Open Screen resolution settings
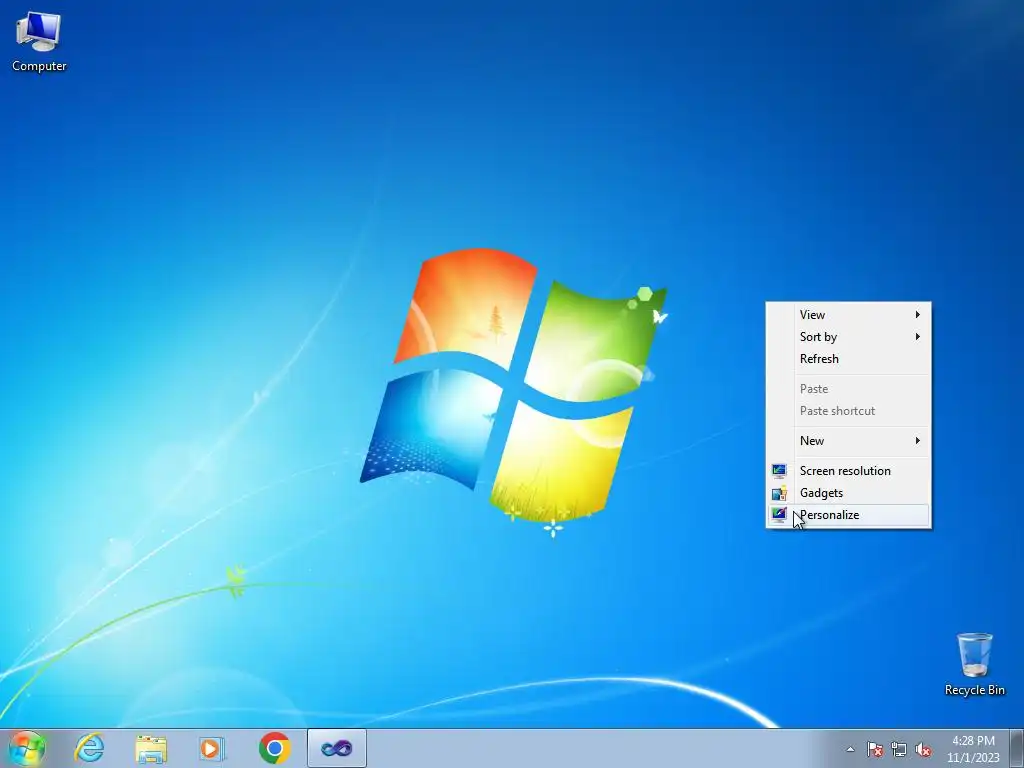The image size is (1024, 768). pos(848,471)
